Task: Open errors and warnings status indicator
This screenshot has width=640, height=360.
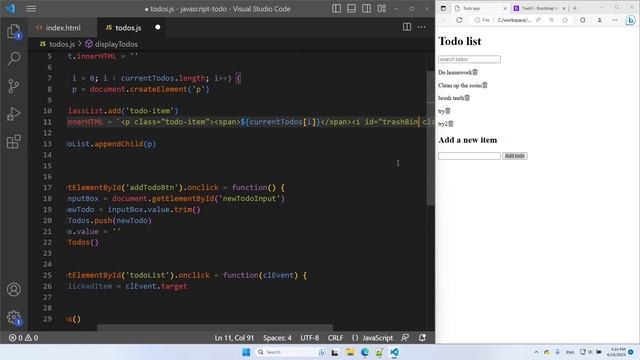Action: (x=24, y=338)
